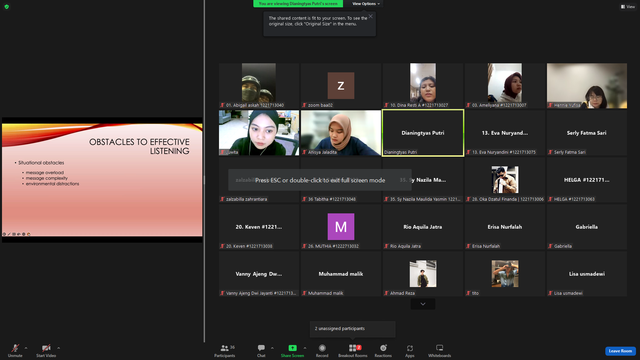This screenshot has width=640, height=360.
Task: Select Arisya Jaladita's video tile
Action: 341,133
